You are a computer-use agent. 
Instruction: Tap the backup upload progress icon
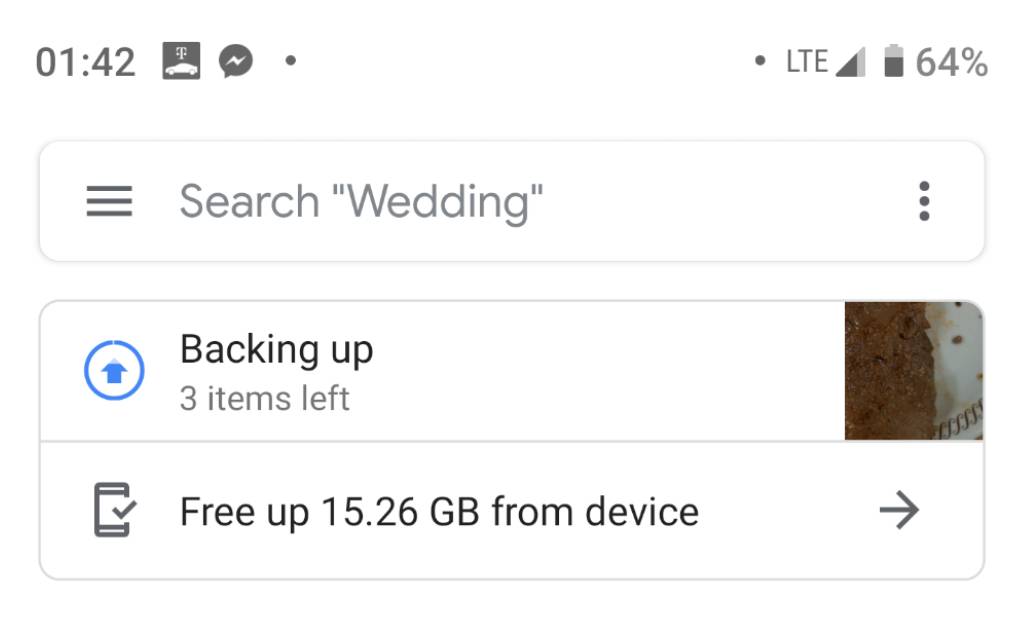[x=114, y=370]
